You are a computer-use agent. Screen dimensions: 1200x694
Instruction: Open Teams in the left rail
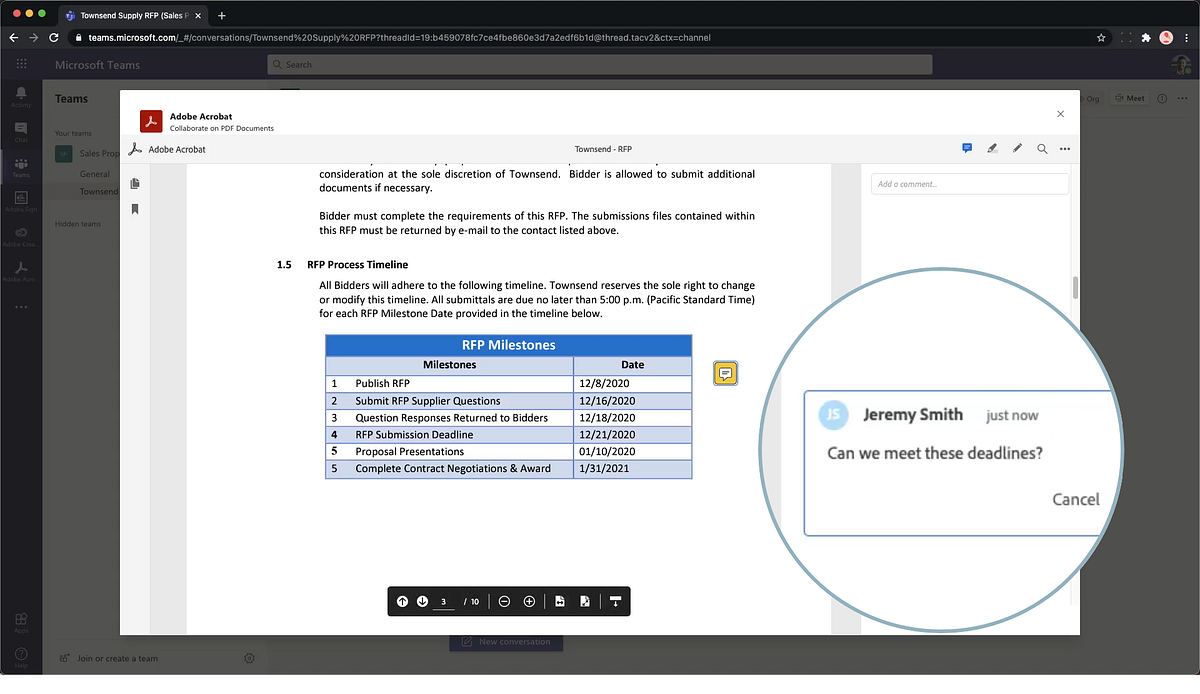[x=21, y=166]
